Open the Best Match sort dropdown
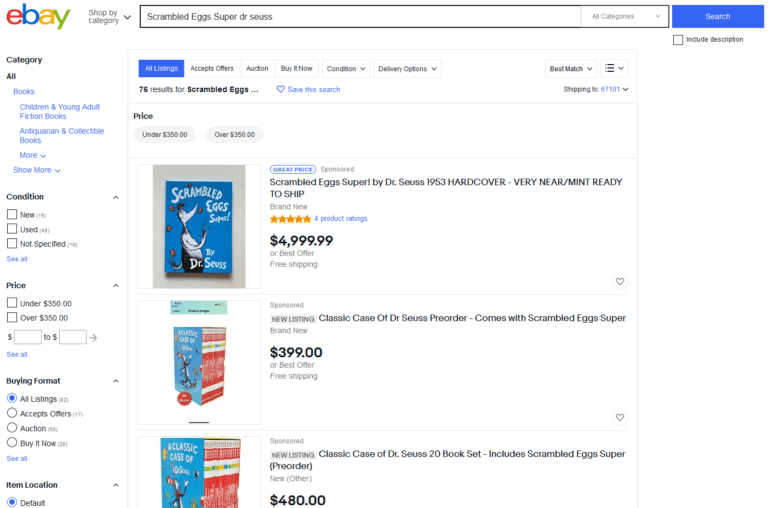 [x=571, y=69]
